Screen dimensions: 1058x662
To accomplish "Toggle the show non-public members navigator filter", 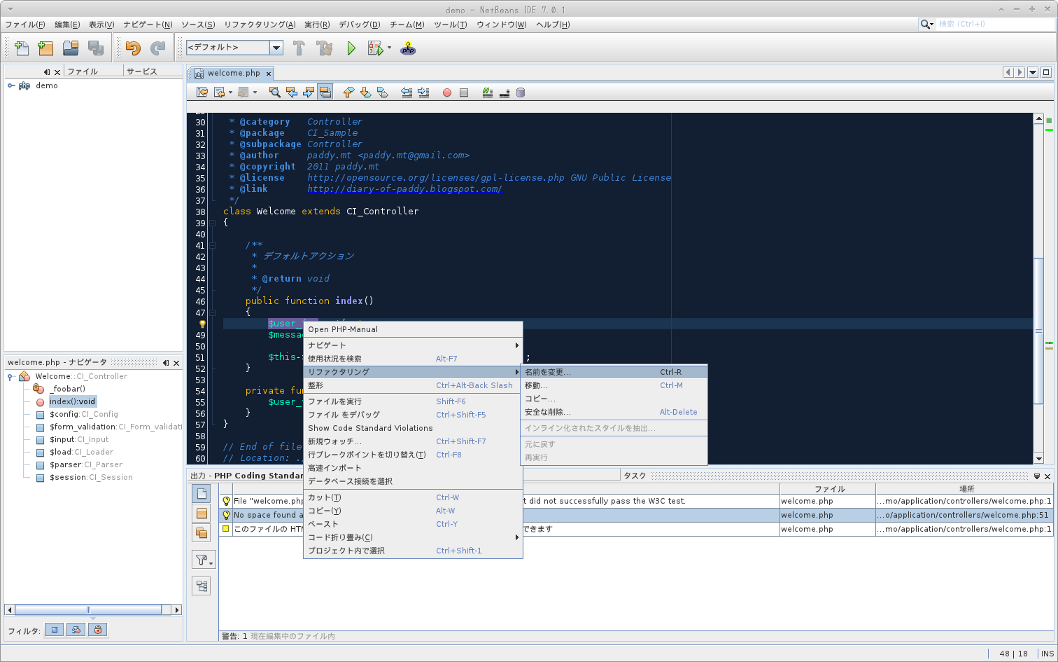I will 98,630.
